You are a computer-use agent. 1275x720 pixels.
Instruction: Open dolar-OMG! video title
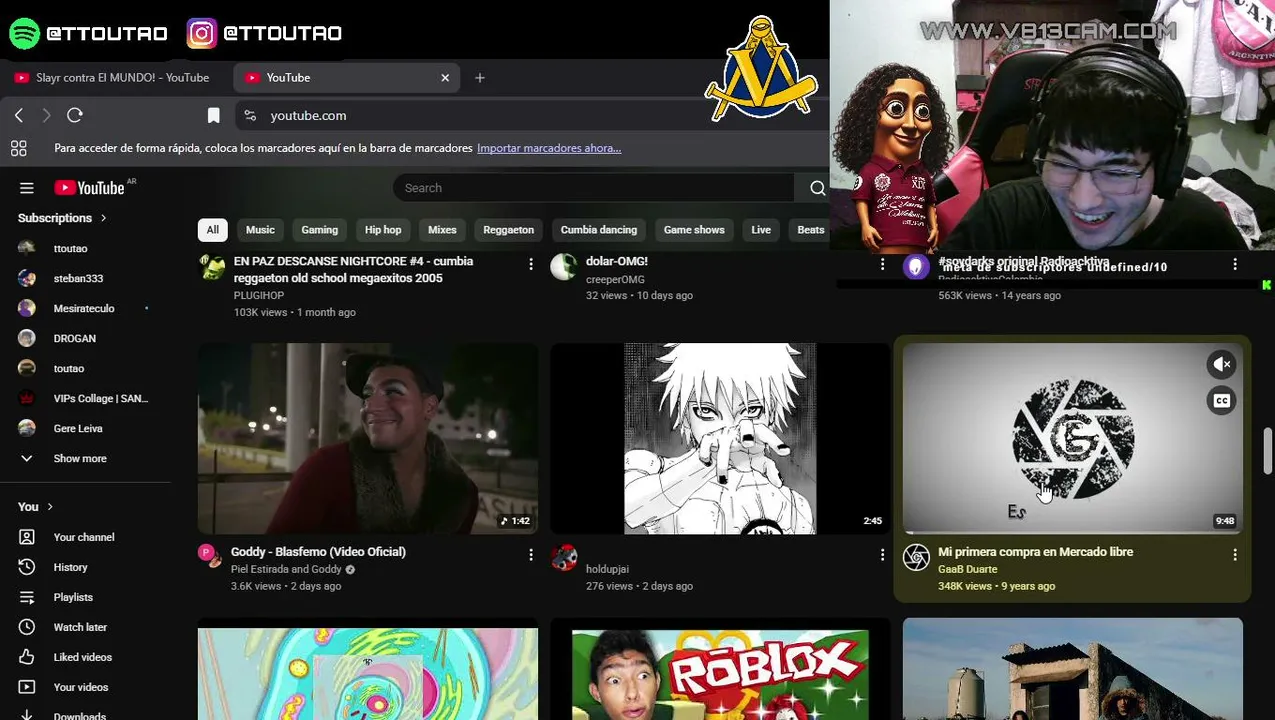point(617,261)
